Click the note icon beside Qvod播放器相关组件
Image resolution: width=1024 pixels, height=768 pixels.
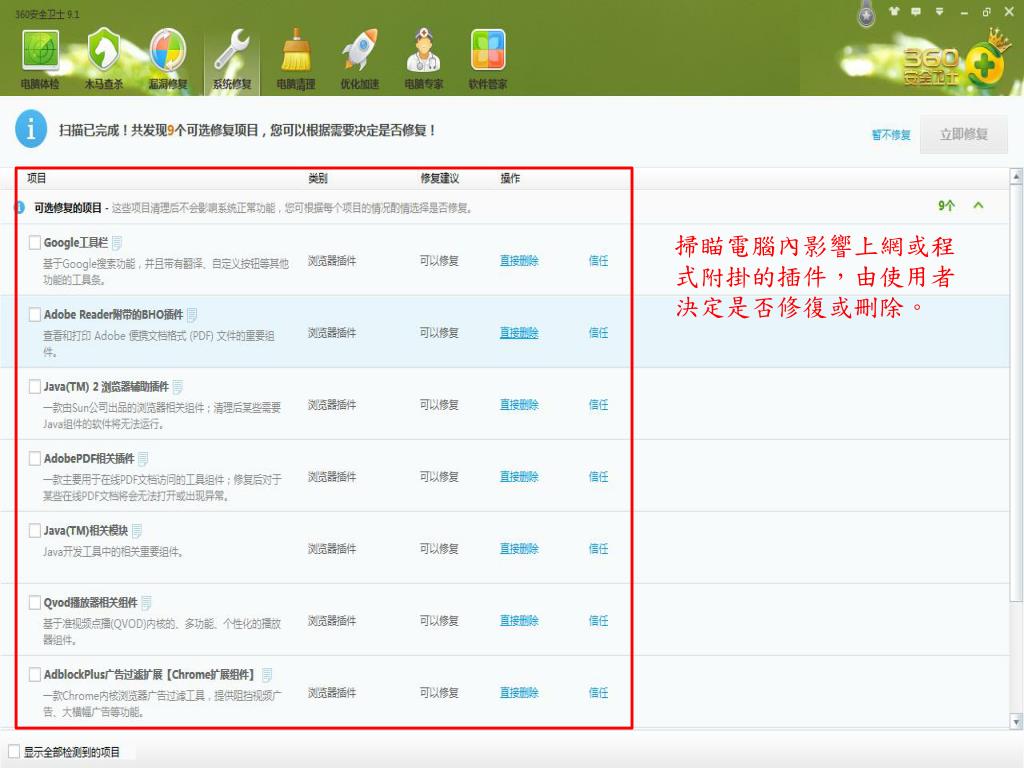coord(146,603)
